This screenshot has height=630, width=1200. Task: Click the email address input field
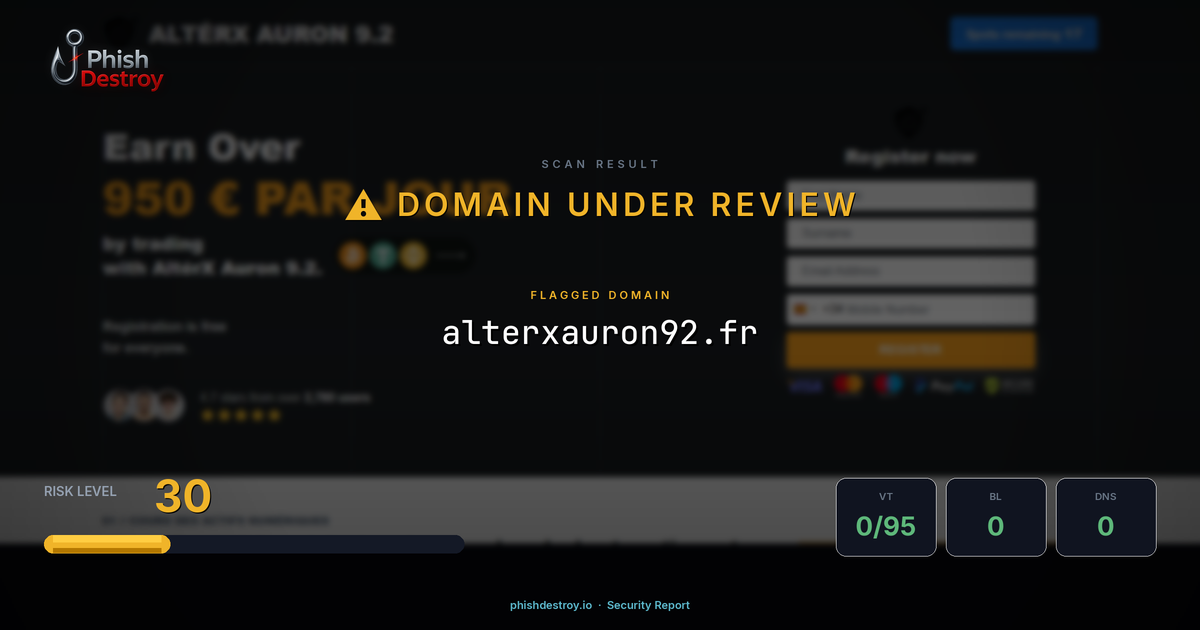(x=910, y=271)
